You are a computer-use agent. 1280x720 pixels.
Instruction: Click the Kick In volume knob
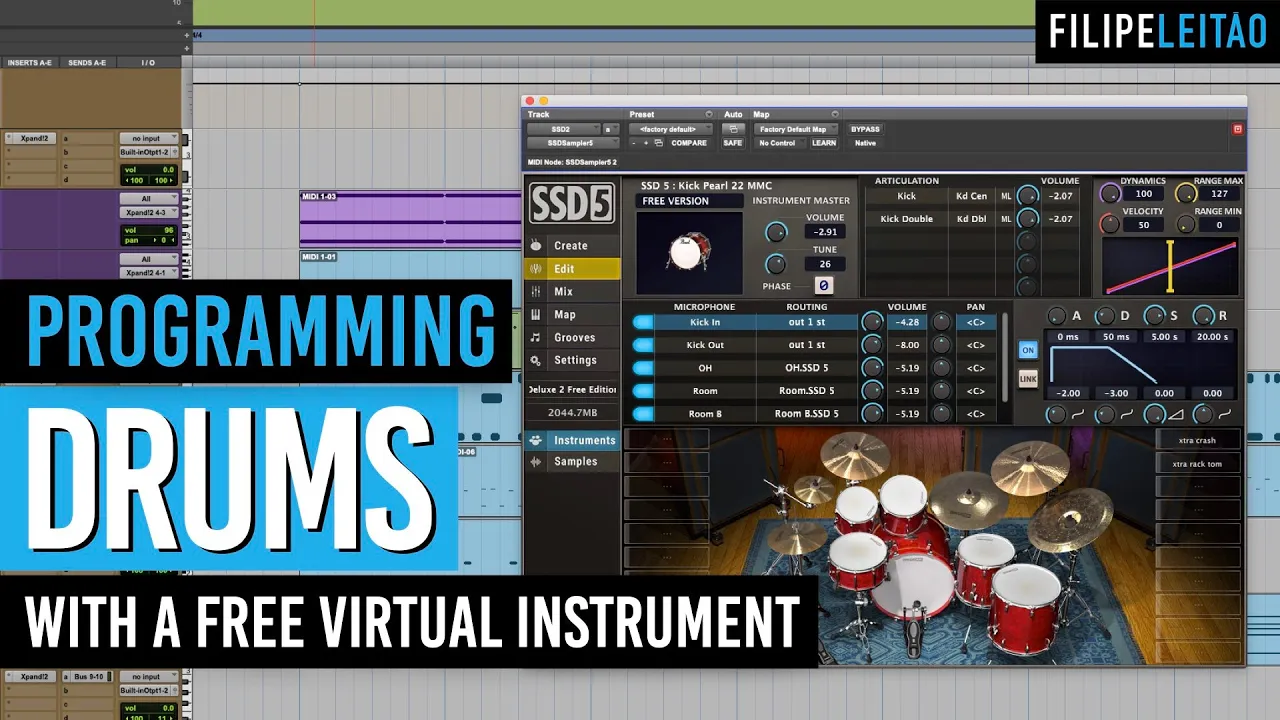[x=872, y=322]
